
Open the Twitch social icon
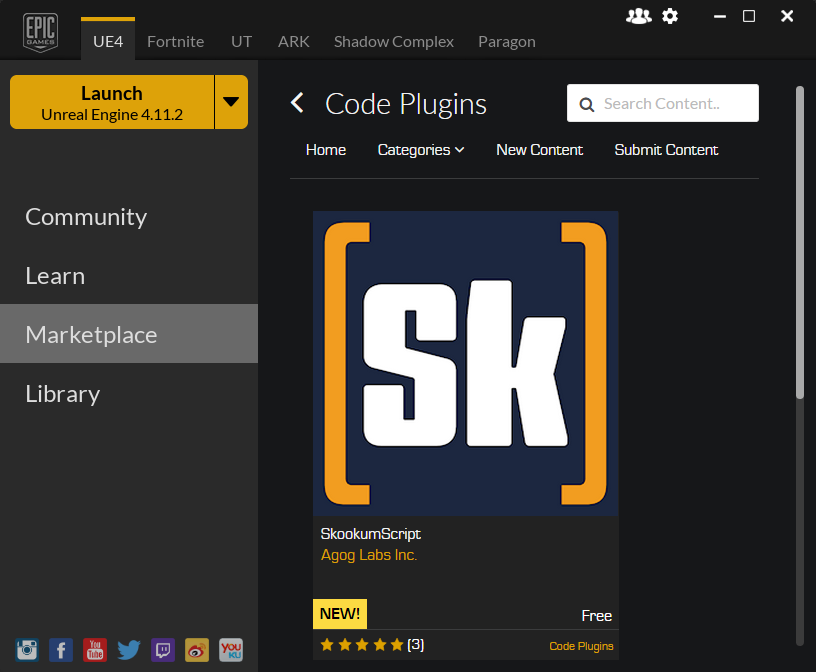pyautogui.click(x=163, y=650)
